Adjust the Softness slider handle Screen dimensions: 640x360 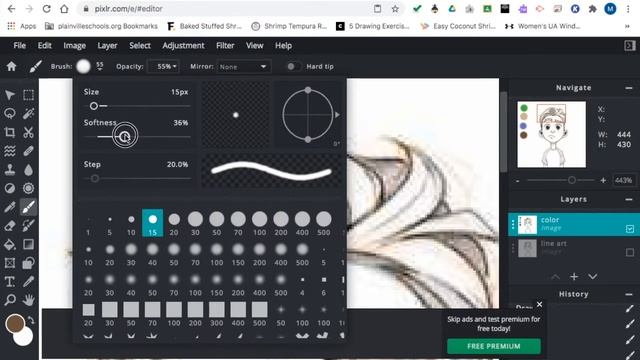coord(124,136)
